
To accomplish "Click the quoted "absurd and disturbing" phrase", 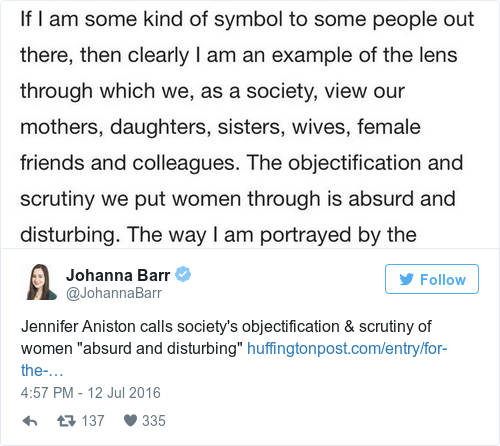I will pyautogui.click(x=160, y=349).
